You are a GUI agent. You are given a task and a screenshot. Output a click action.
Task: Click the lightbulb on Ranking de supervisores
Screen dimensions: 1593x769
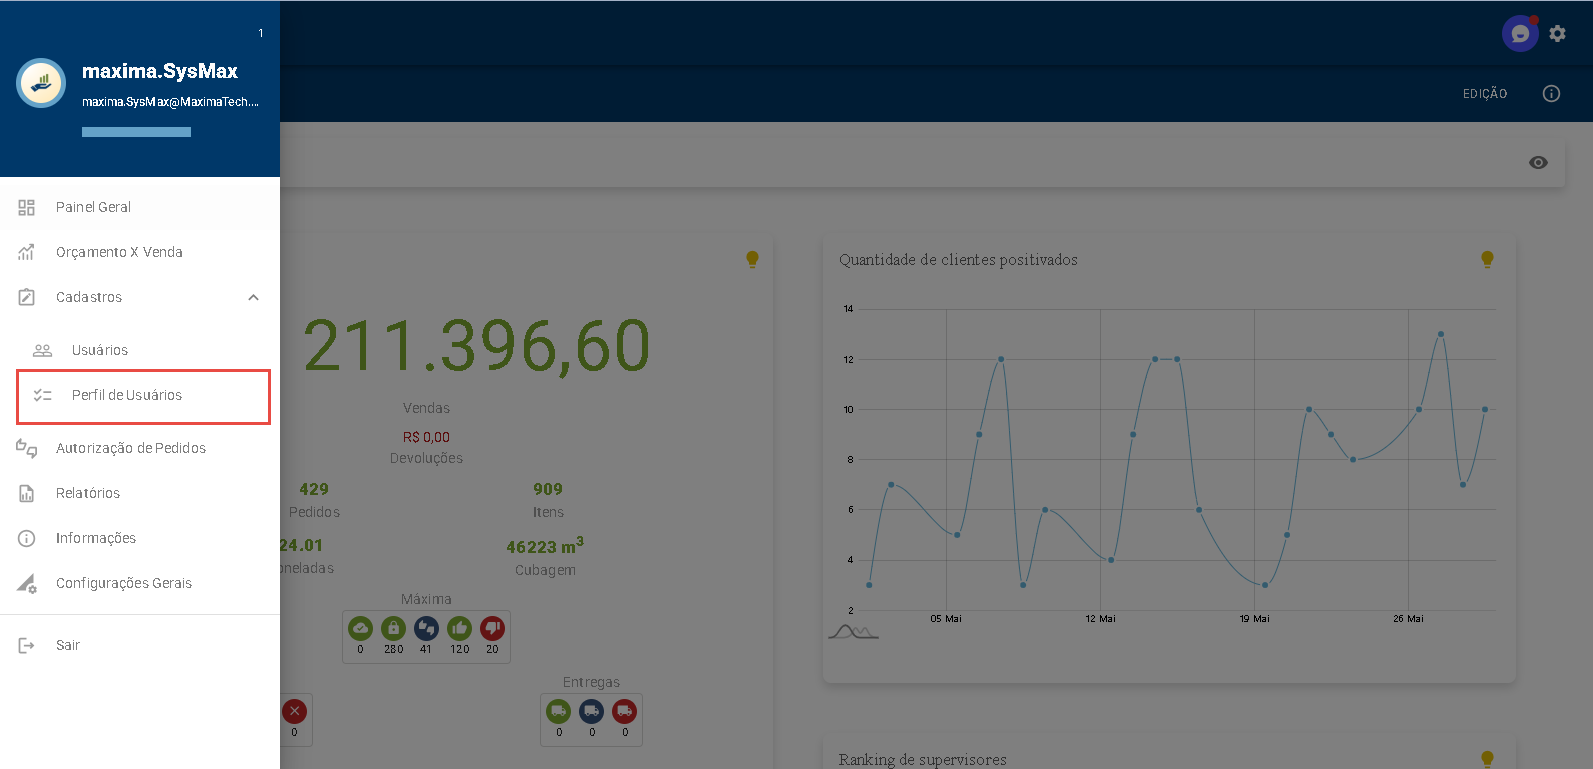click(1487, 759)
